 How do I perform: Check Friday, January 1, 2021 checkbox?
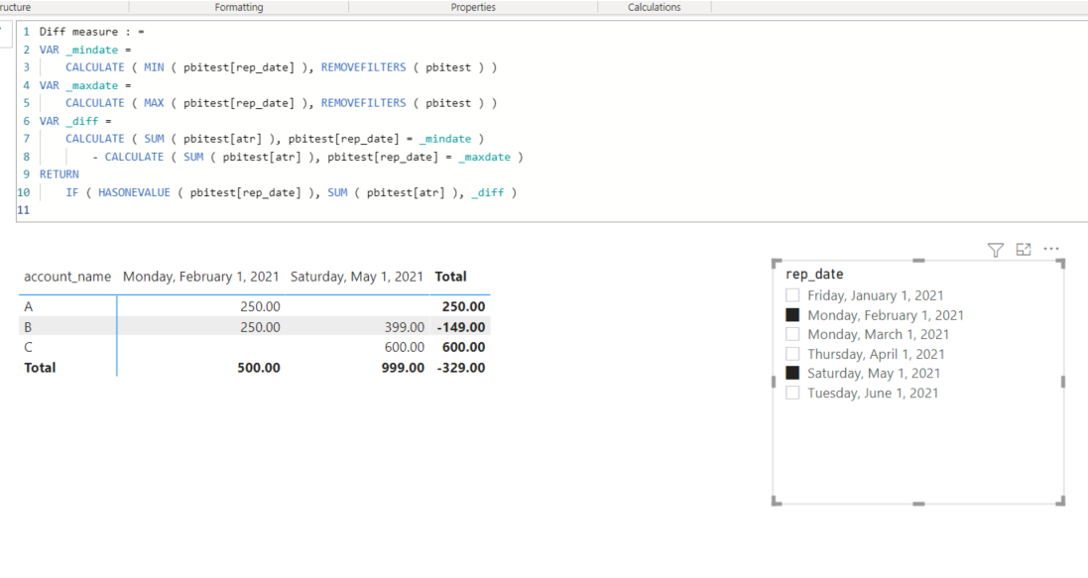click(x=792, y=296)
